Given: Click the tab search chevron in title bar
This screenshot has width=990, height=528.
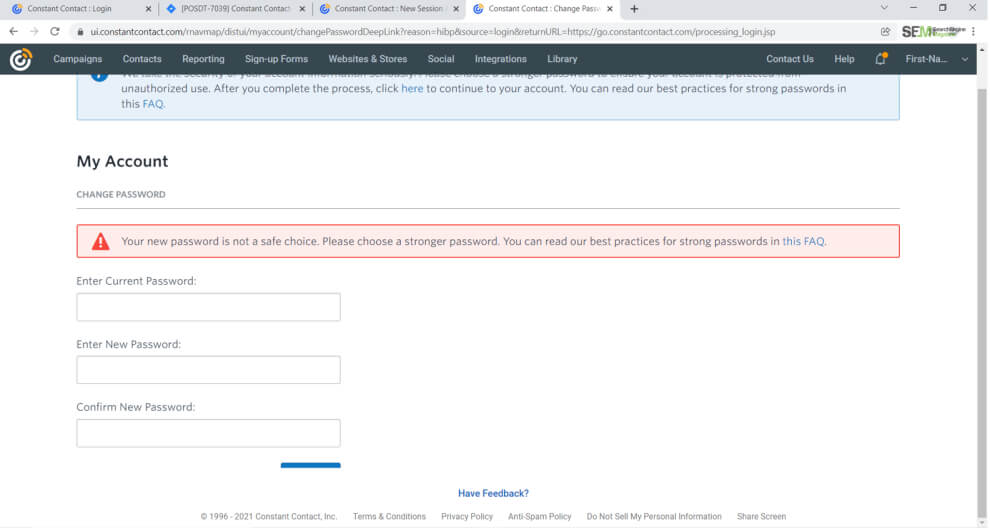Looking at the screenshot, I should click(x=884, y=8).
